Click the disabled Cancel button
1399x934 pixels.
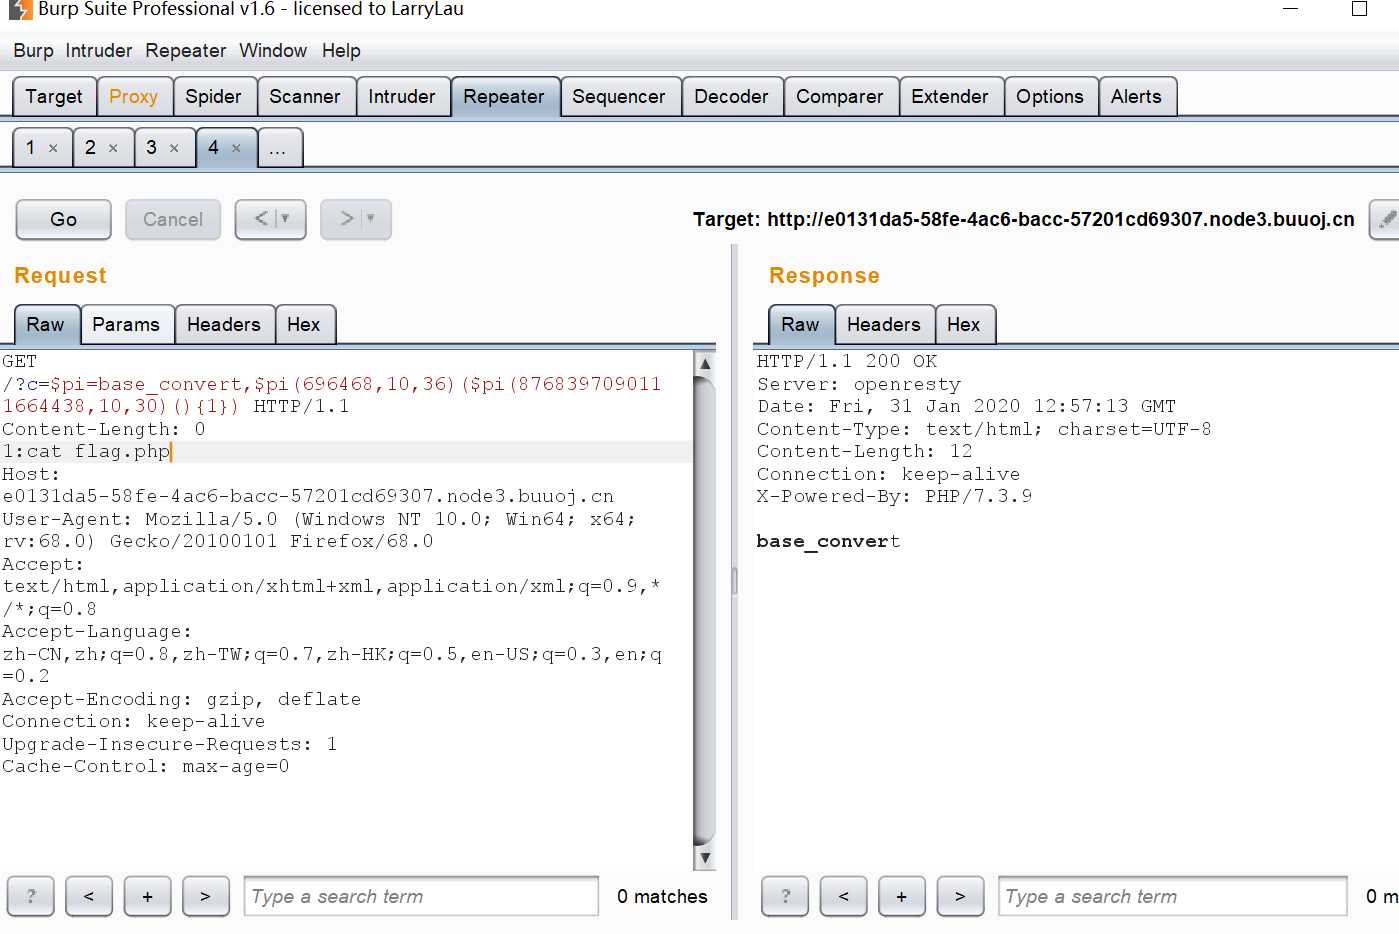(x=173, y=219)
